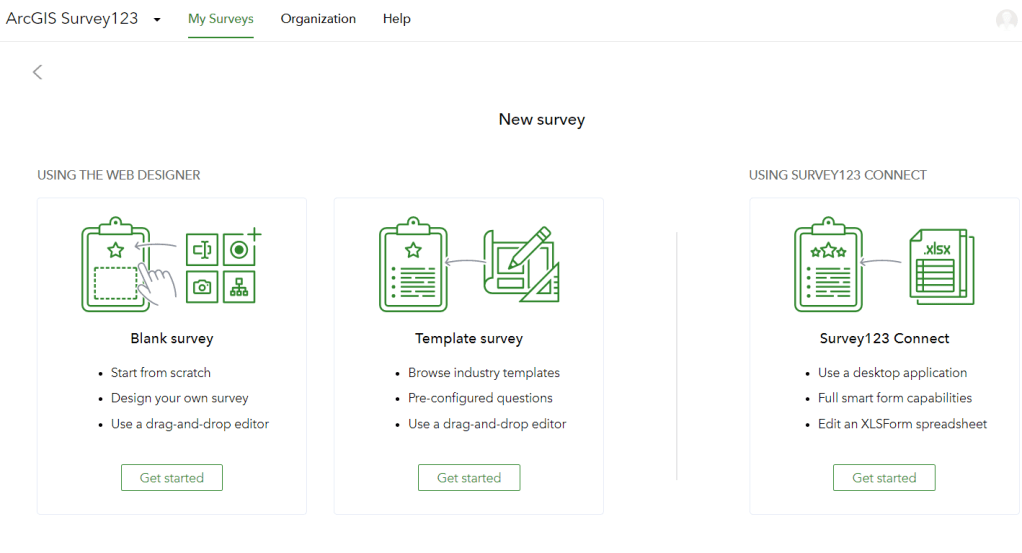Image resolution: width=1022 pixels, height=553 pixels.
Task: Click the ArcGIS Survey123 title
Action: (x=72, y=19)
